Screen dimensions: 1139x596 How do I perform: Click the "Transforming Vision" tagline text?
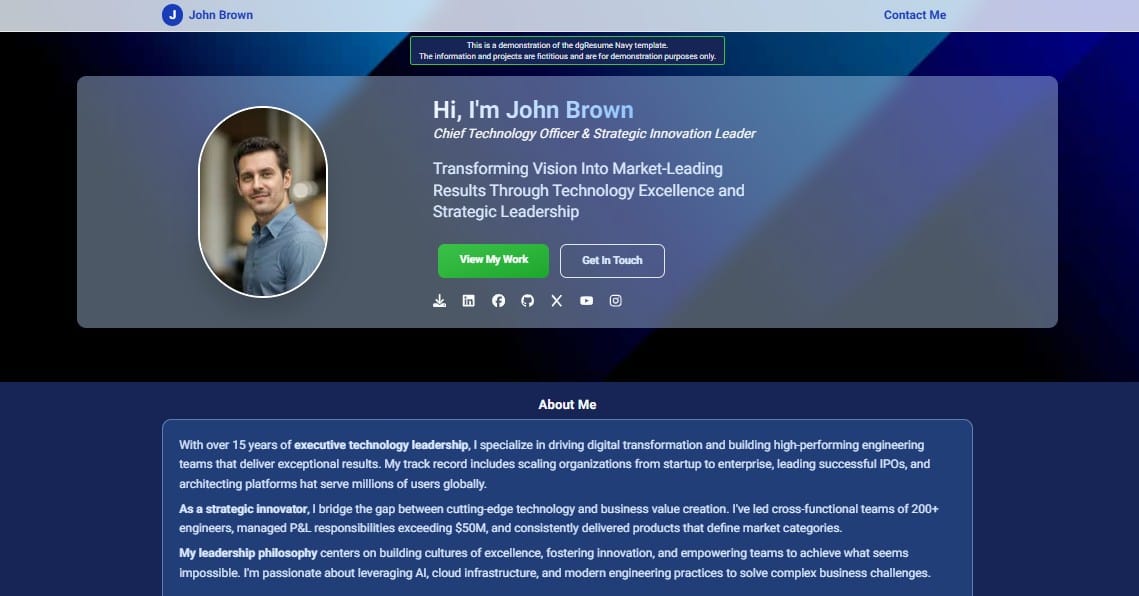[x=588, y=190]
